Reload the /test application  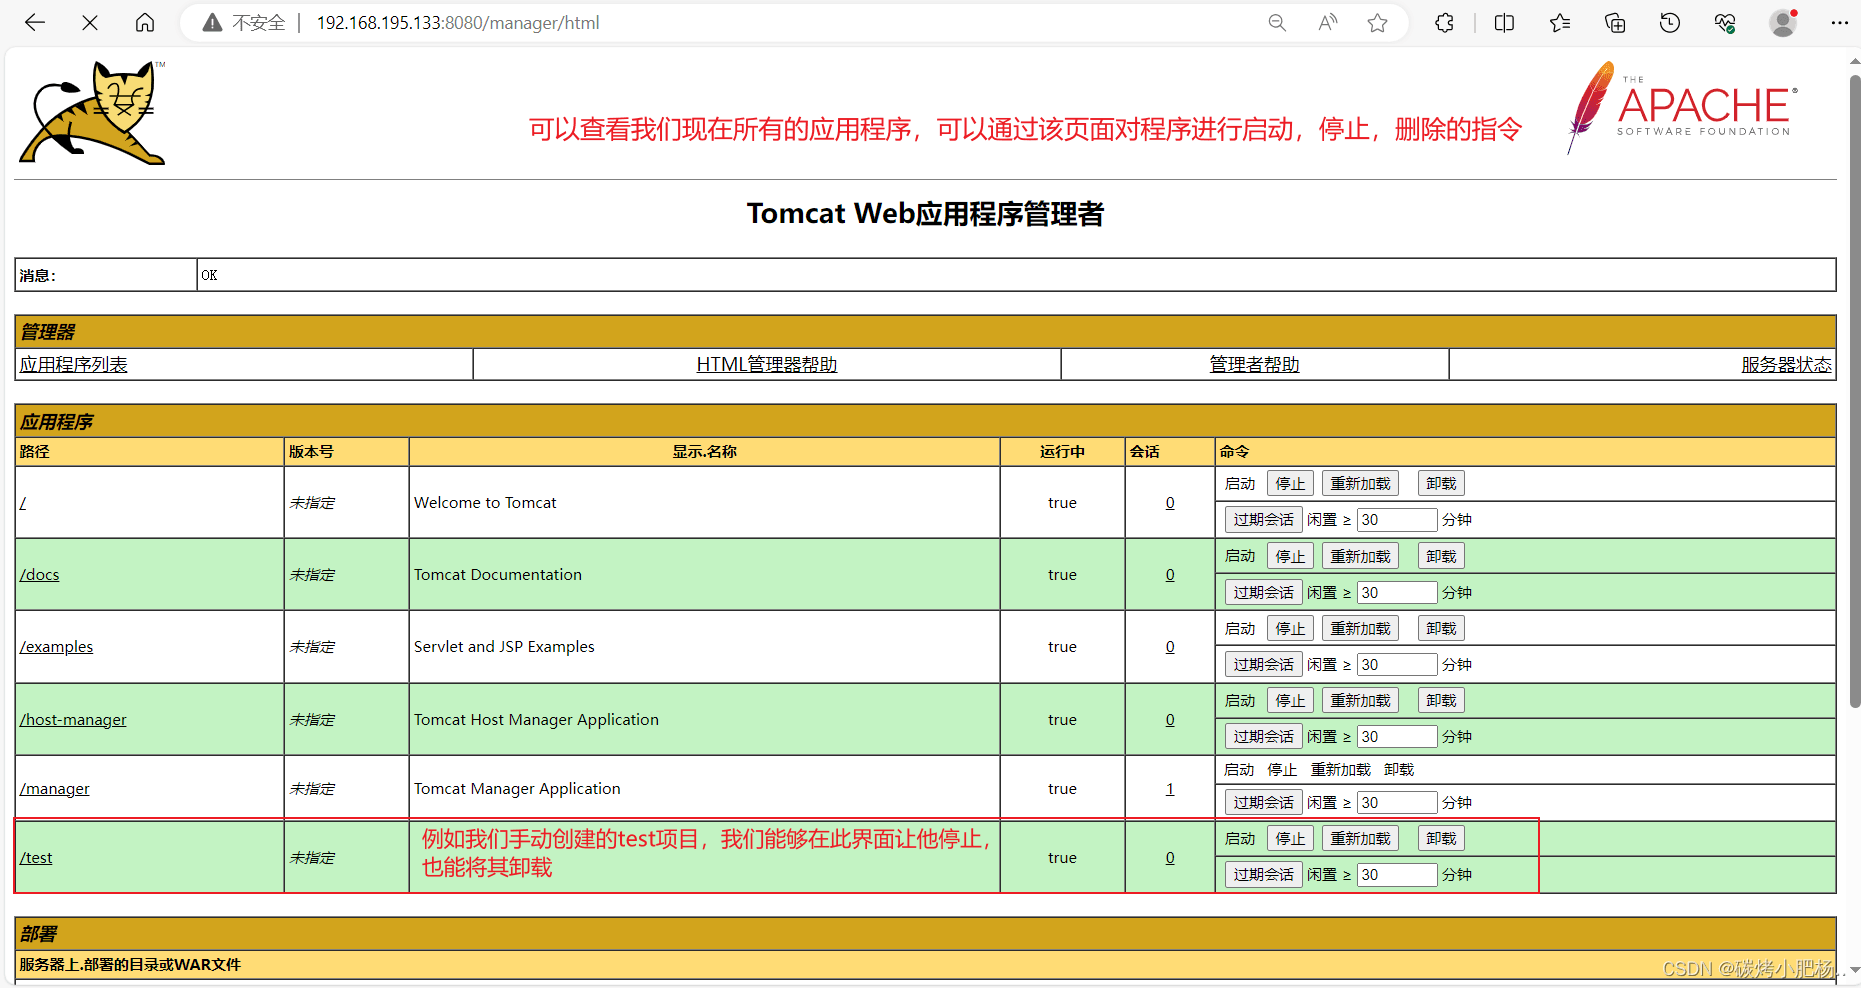[x=1360, y=839]
